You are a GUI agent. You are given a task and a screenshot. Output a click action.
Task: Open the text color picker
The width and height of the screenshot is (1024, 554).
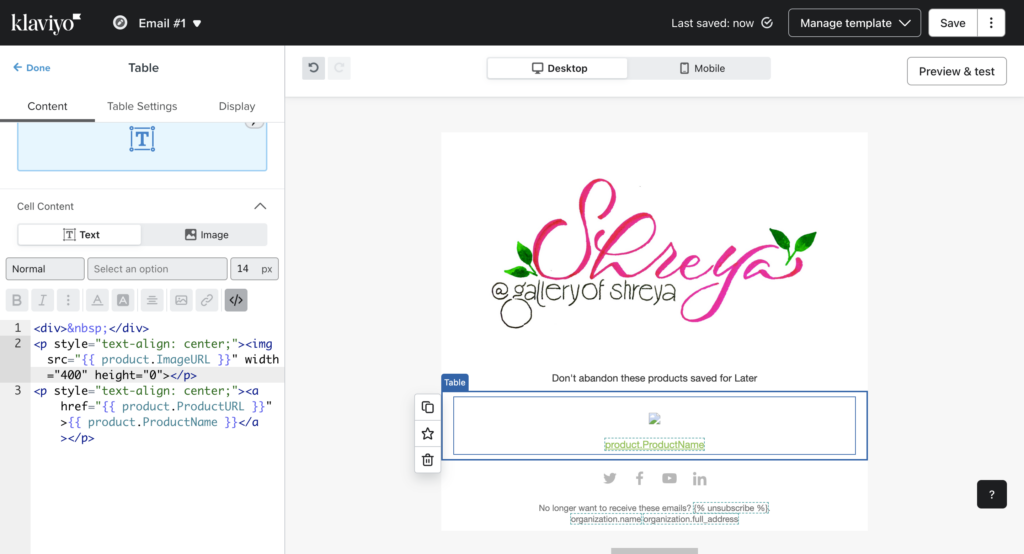(x=97, y=300)
